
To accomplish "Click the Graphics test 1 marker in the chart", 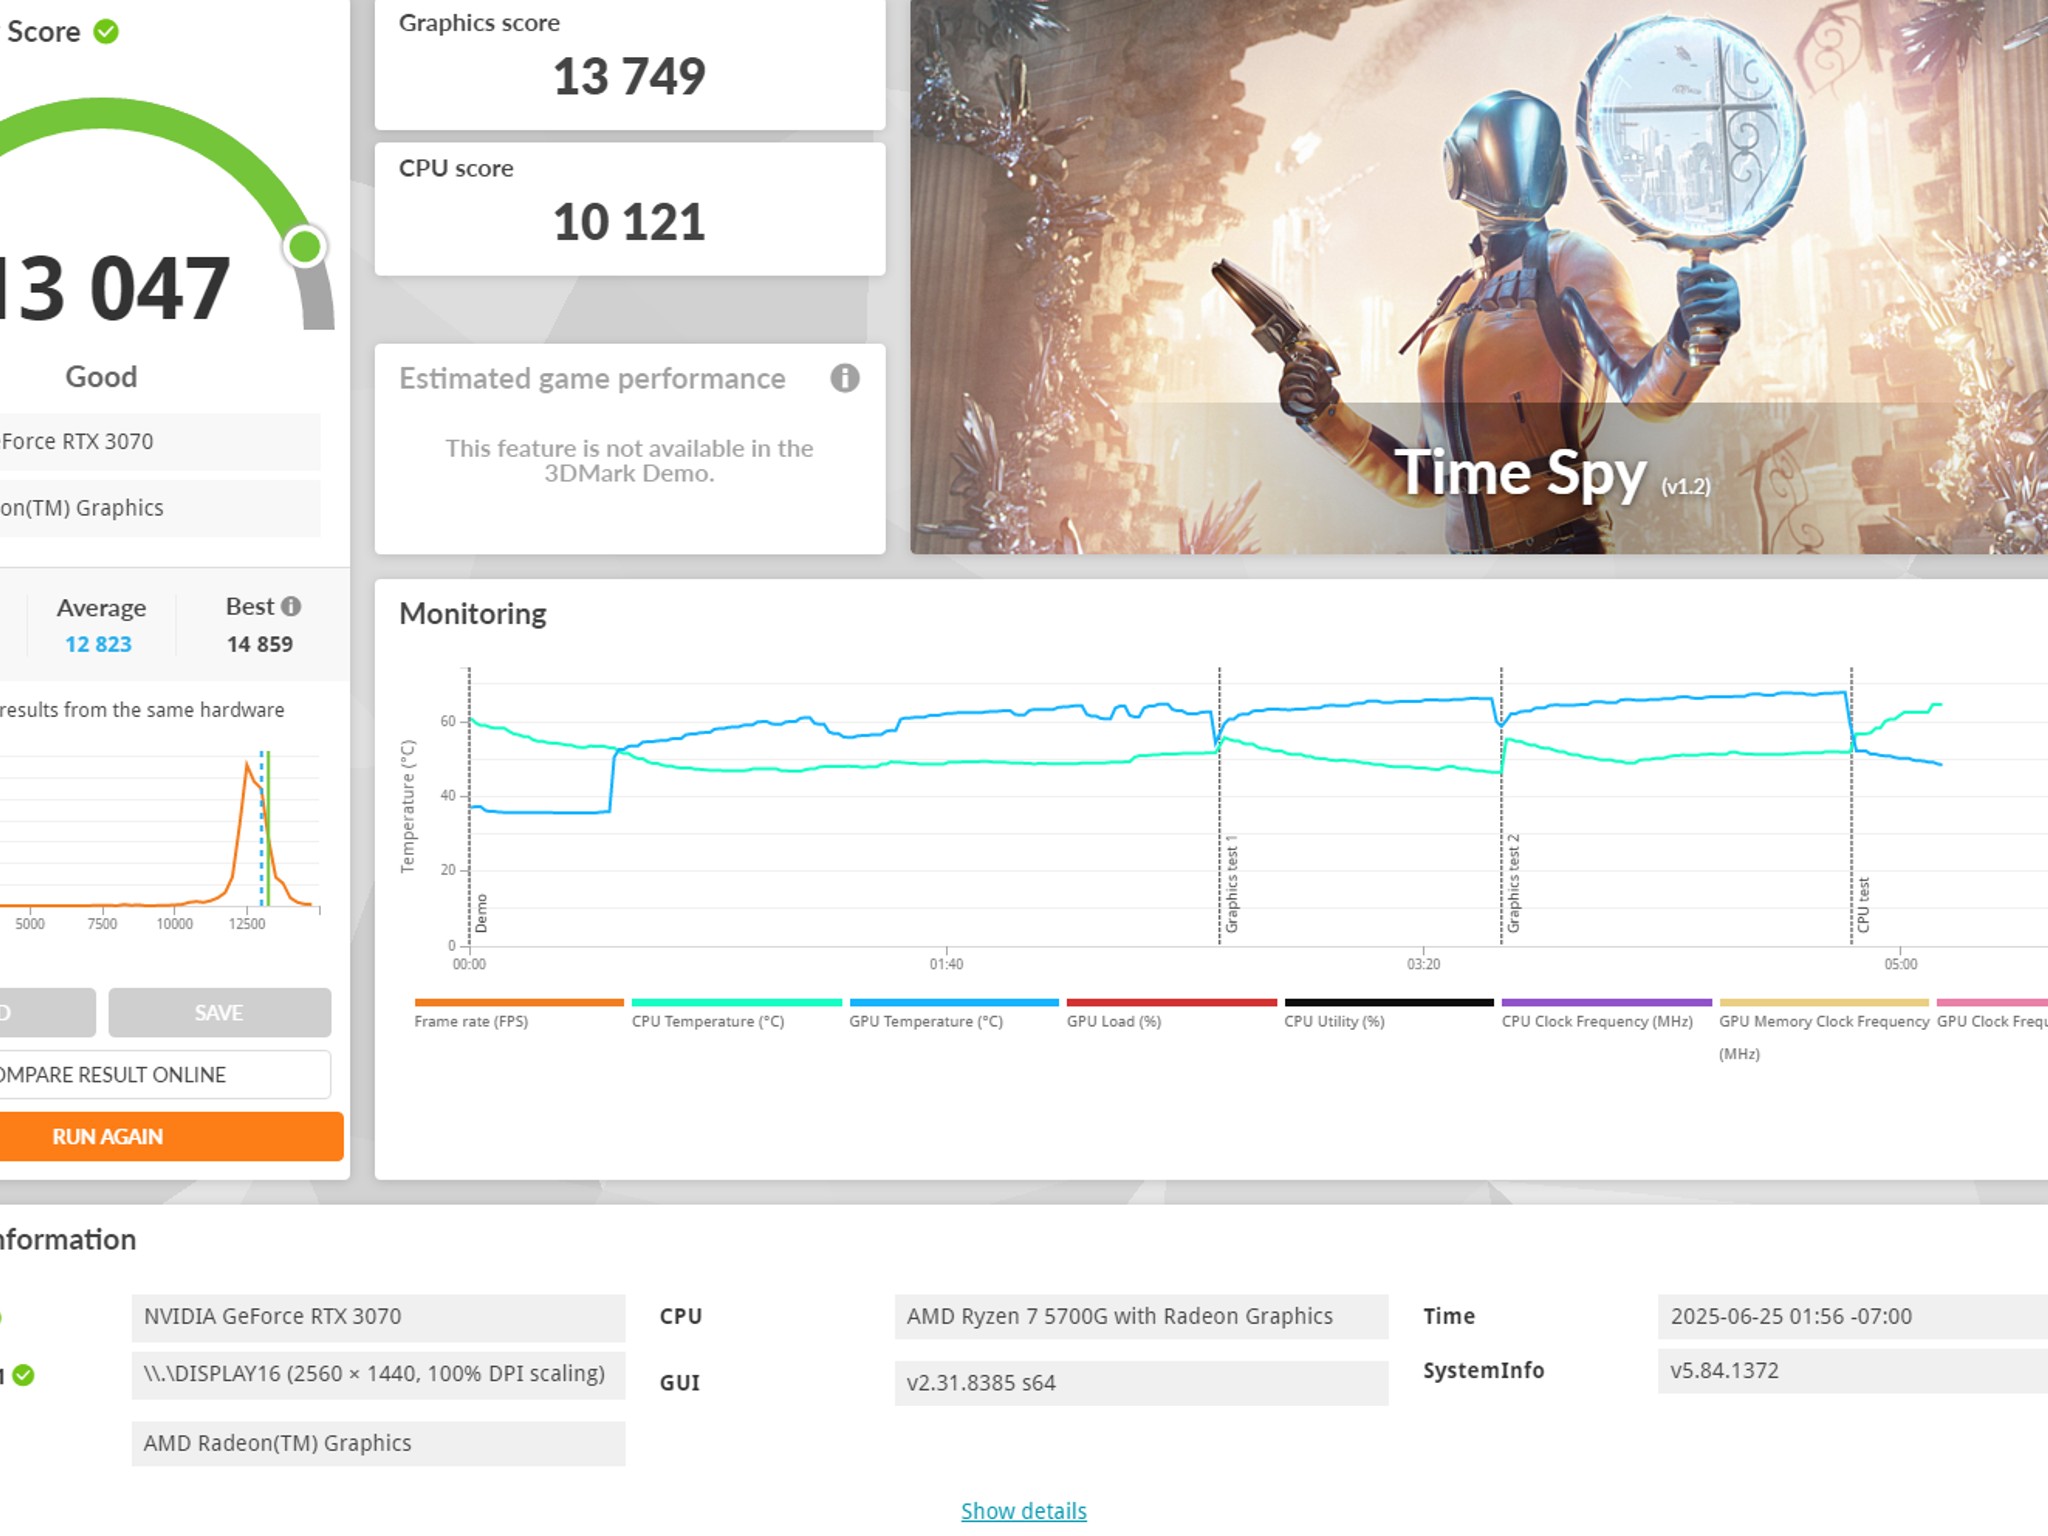I will 1231,884.
